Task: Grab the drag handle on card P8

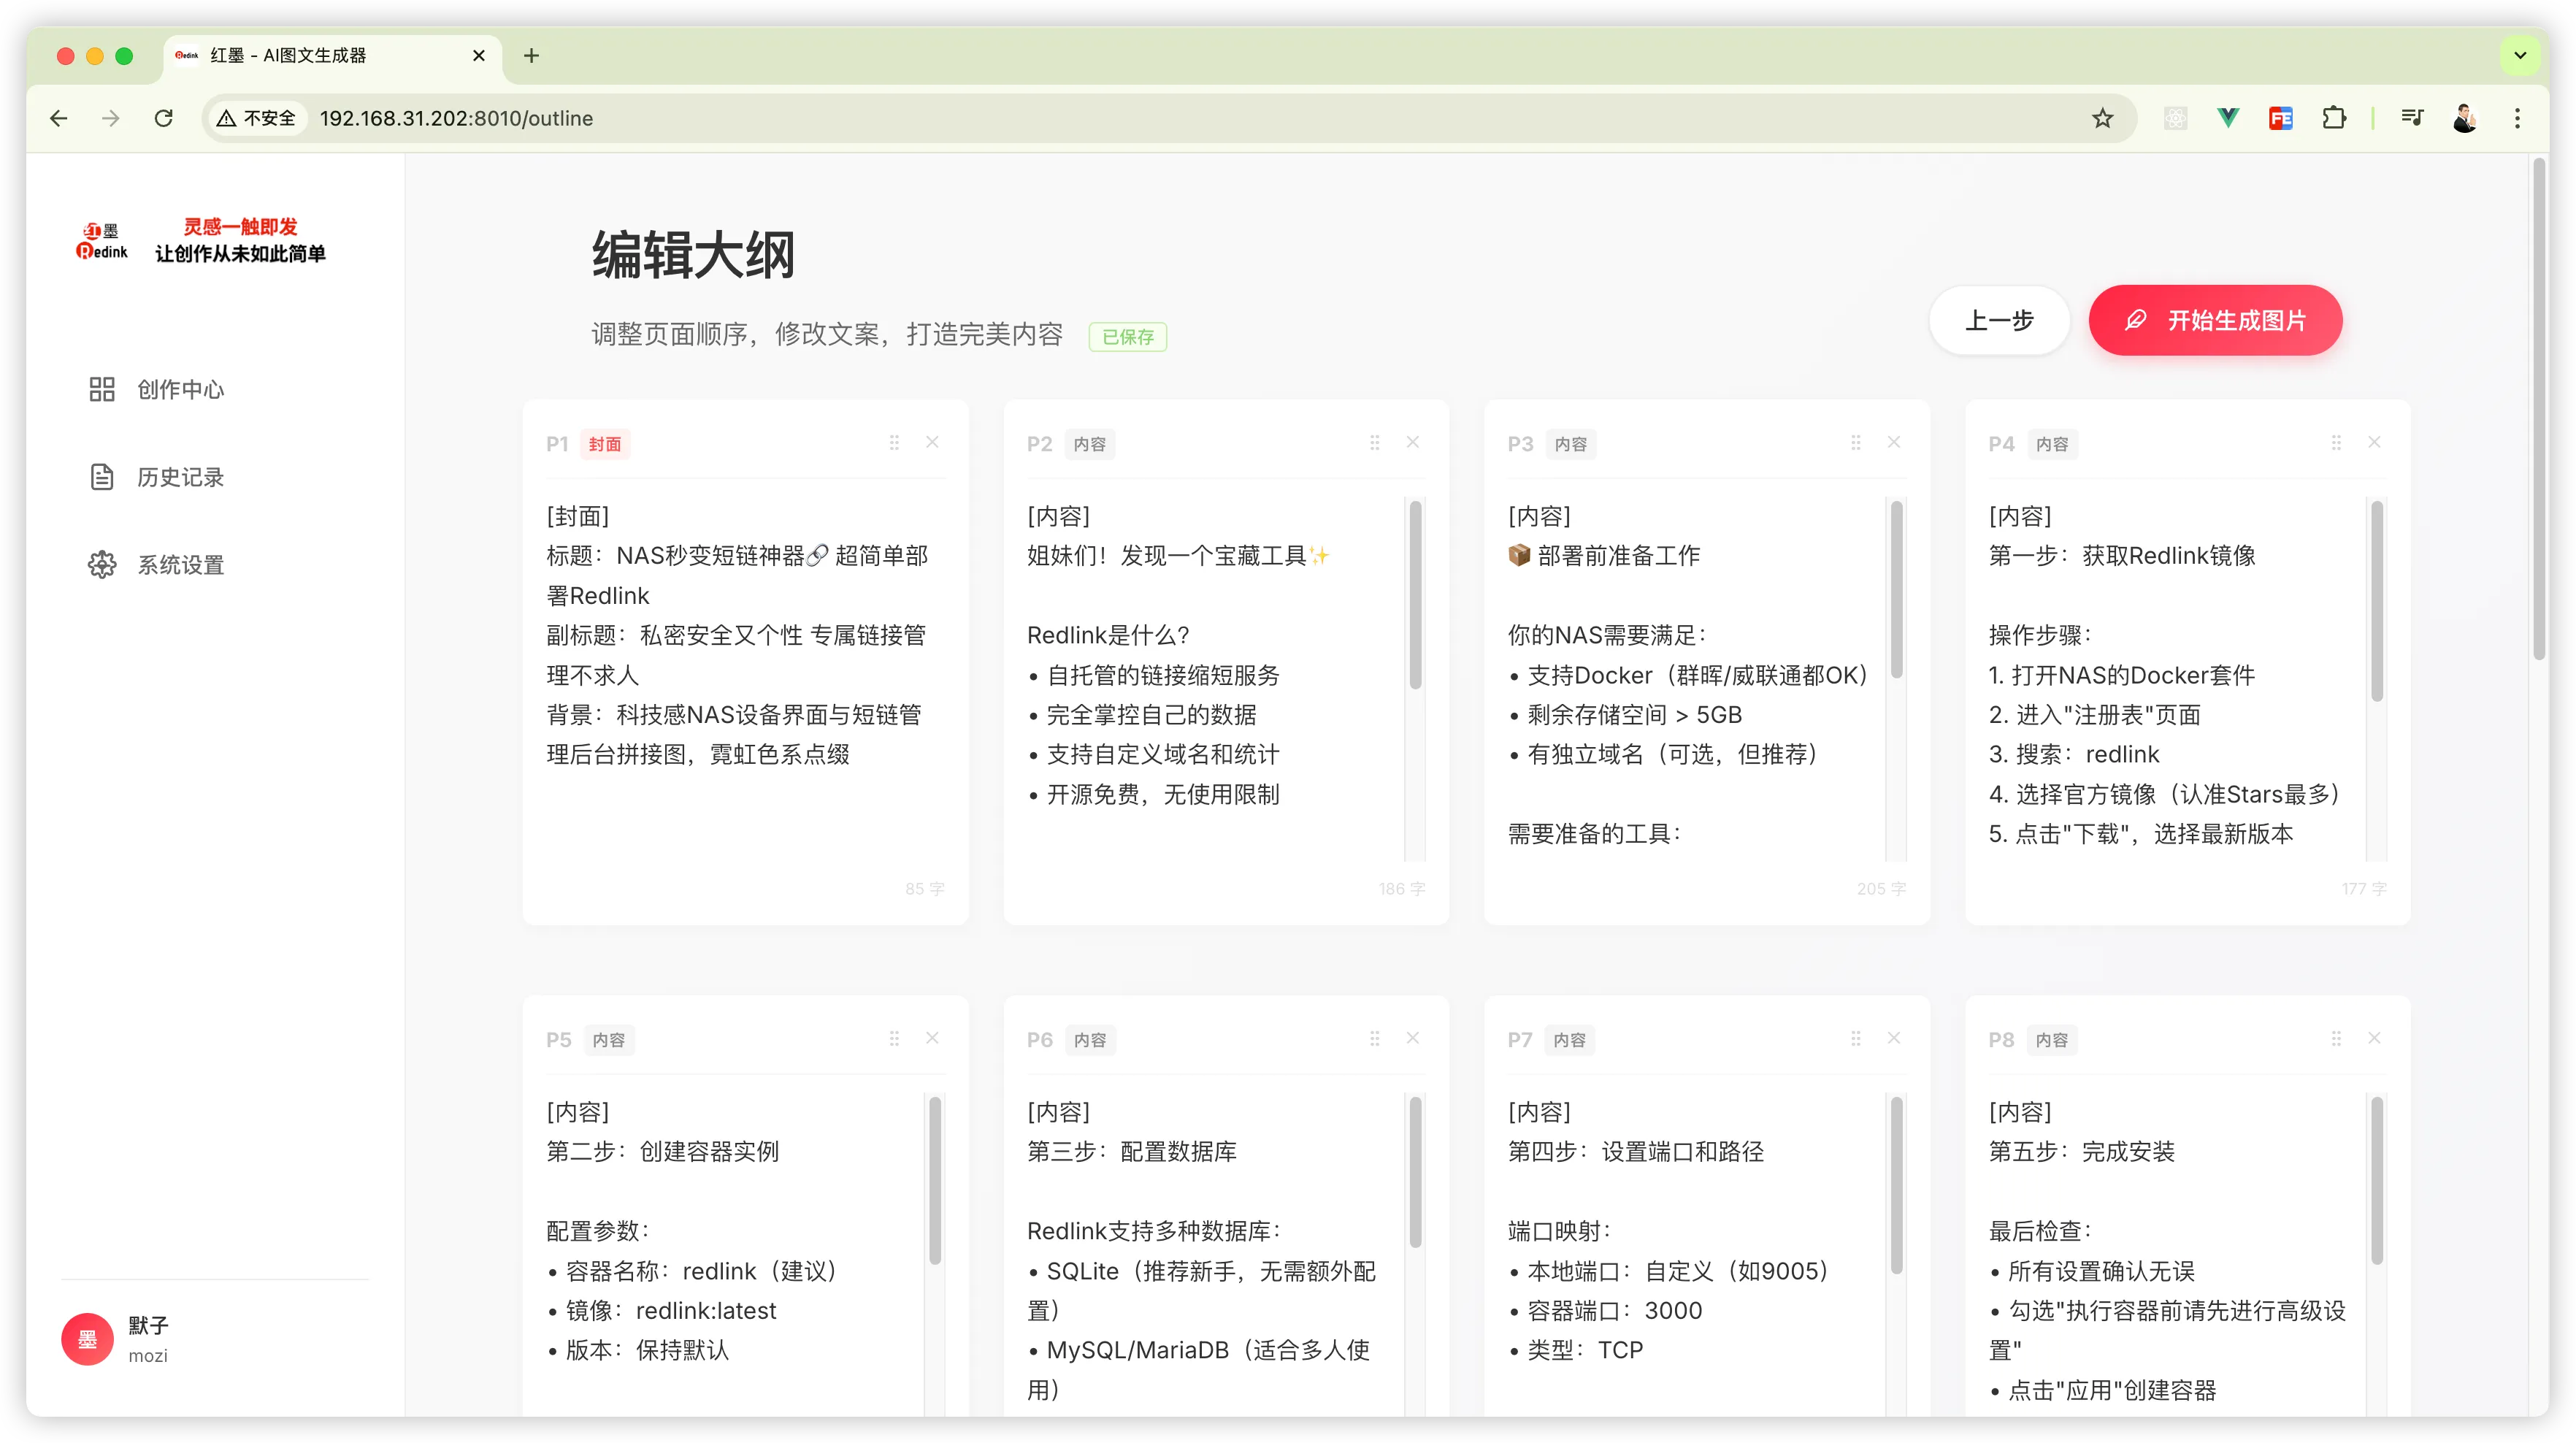Action: (2337, 1038)
